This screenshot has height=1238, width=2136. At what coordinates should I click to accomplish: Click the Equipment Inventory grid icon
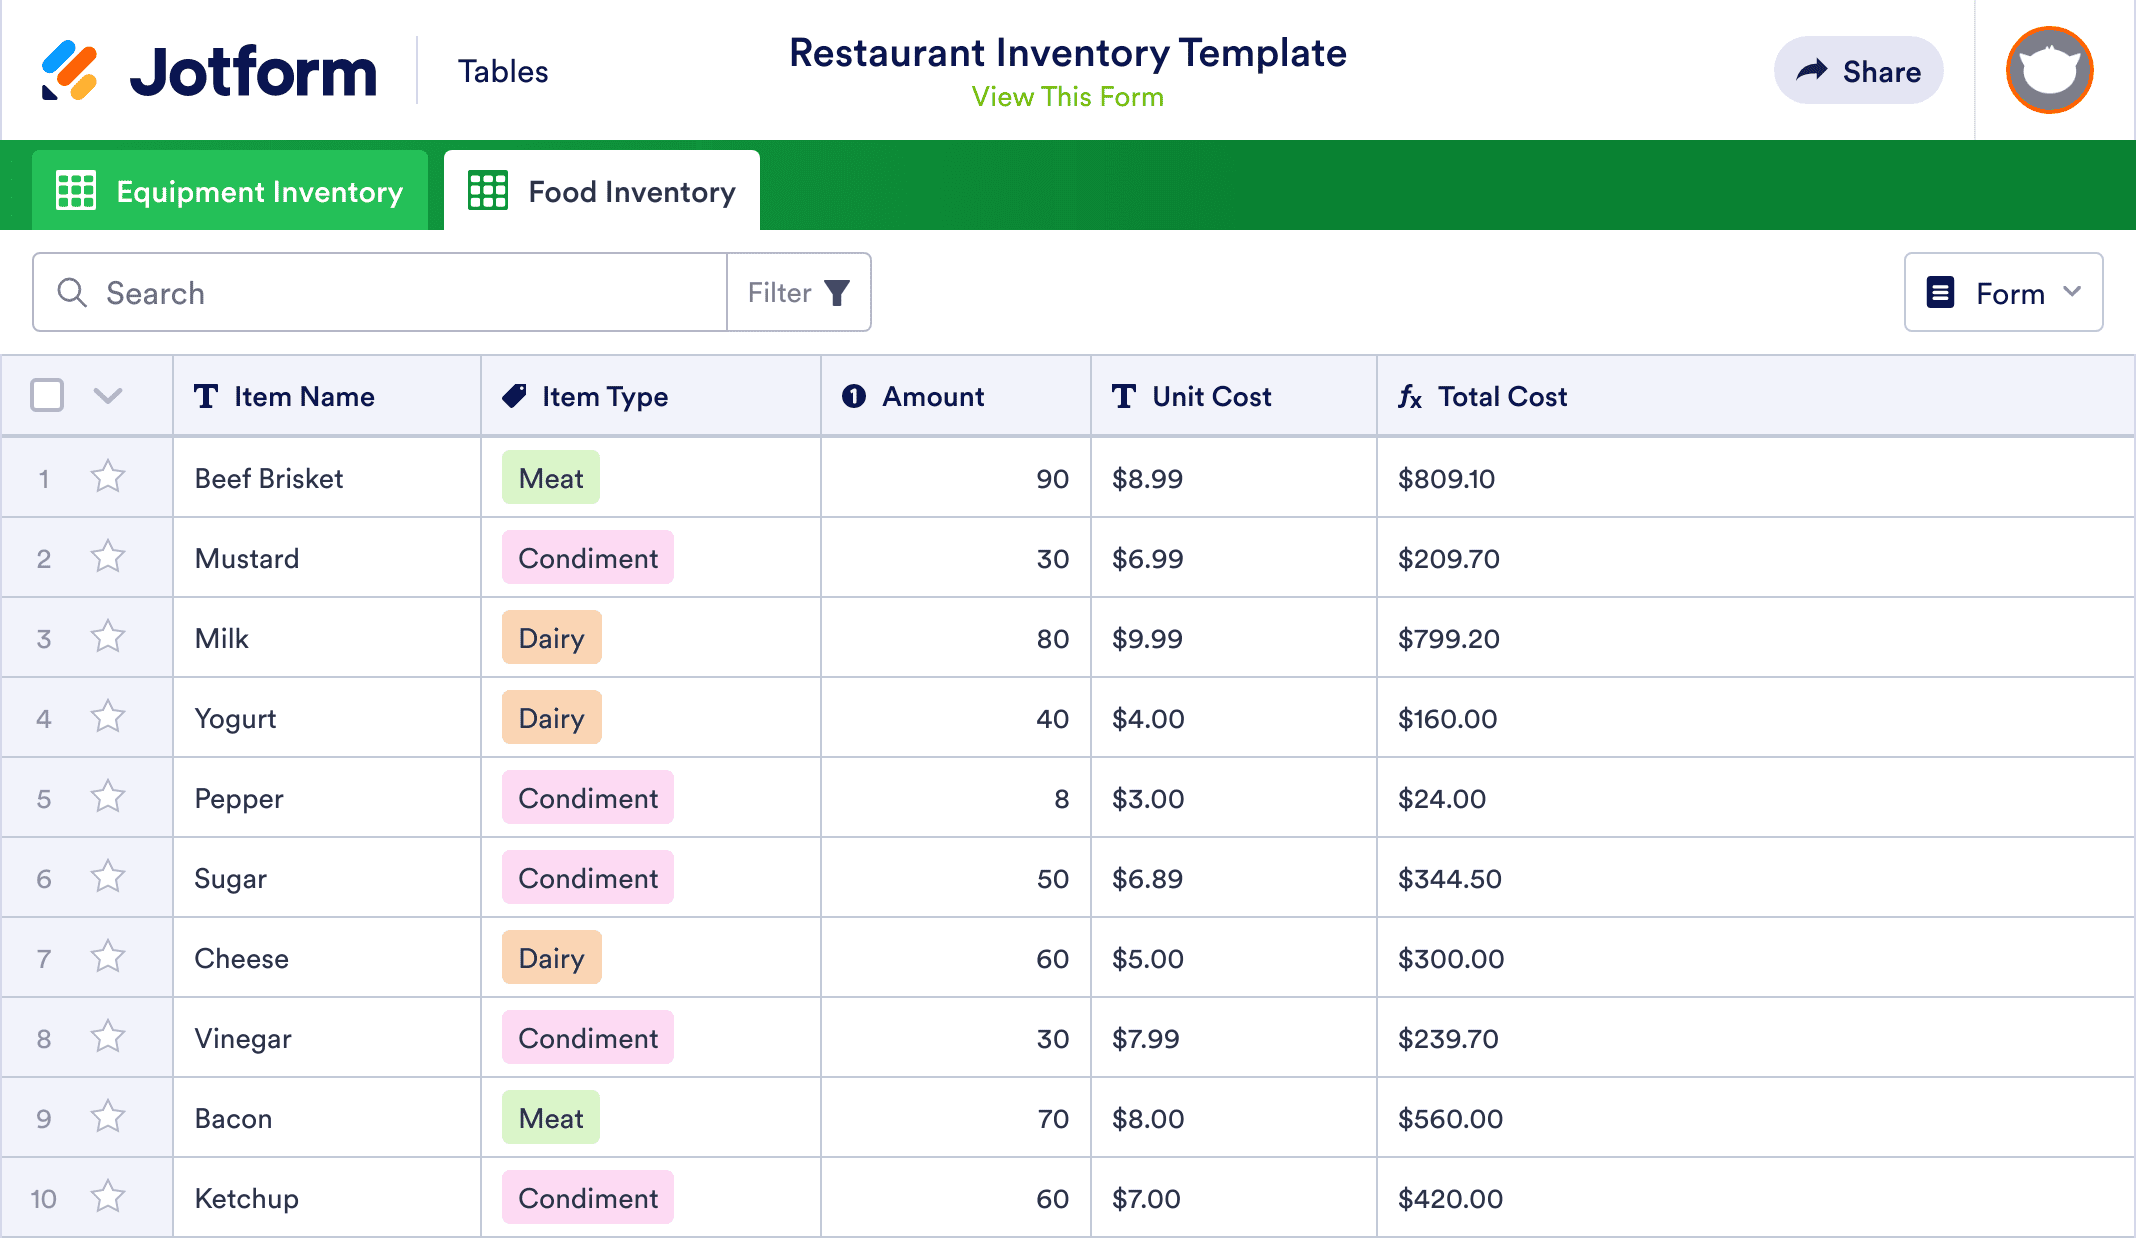point(76,191)
